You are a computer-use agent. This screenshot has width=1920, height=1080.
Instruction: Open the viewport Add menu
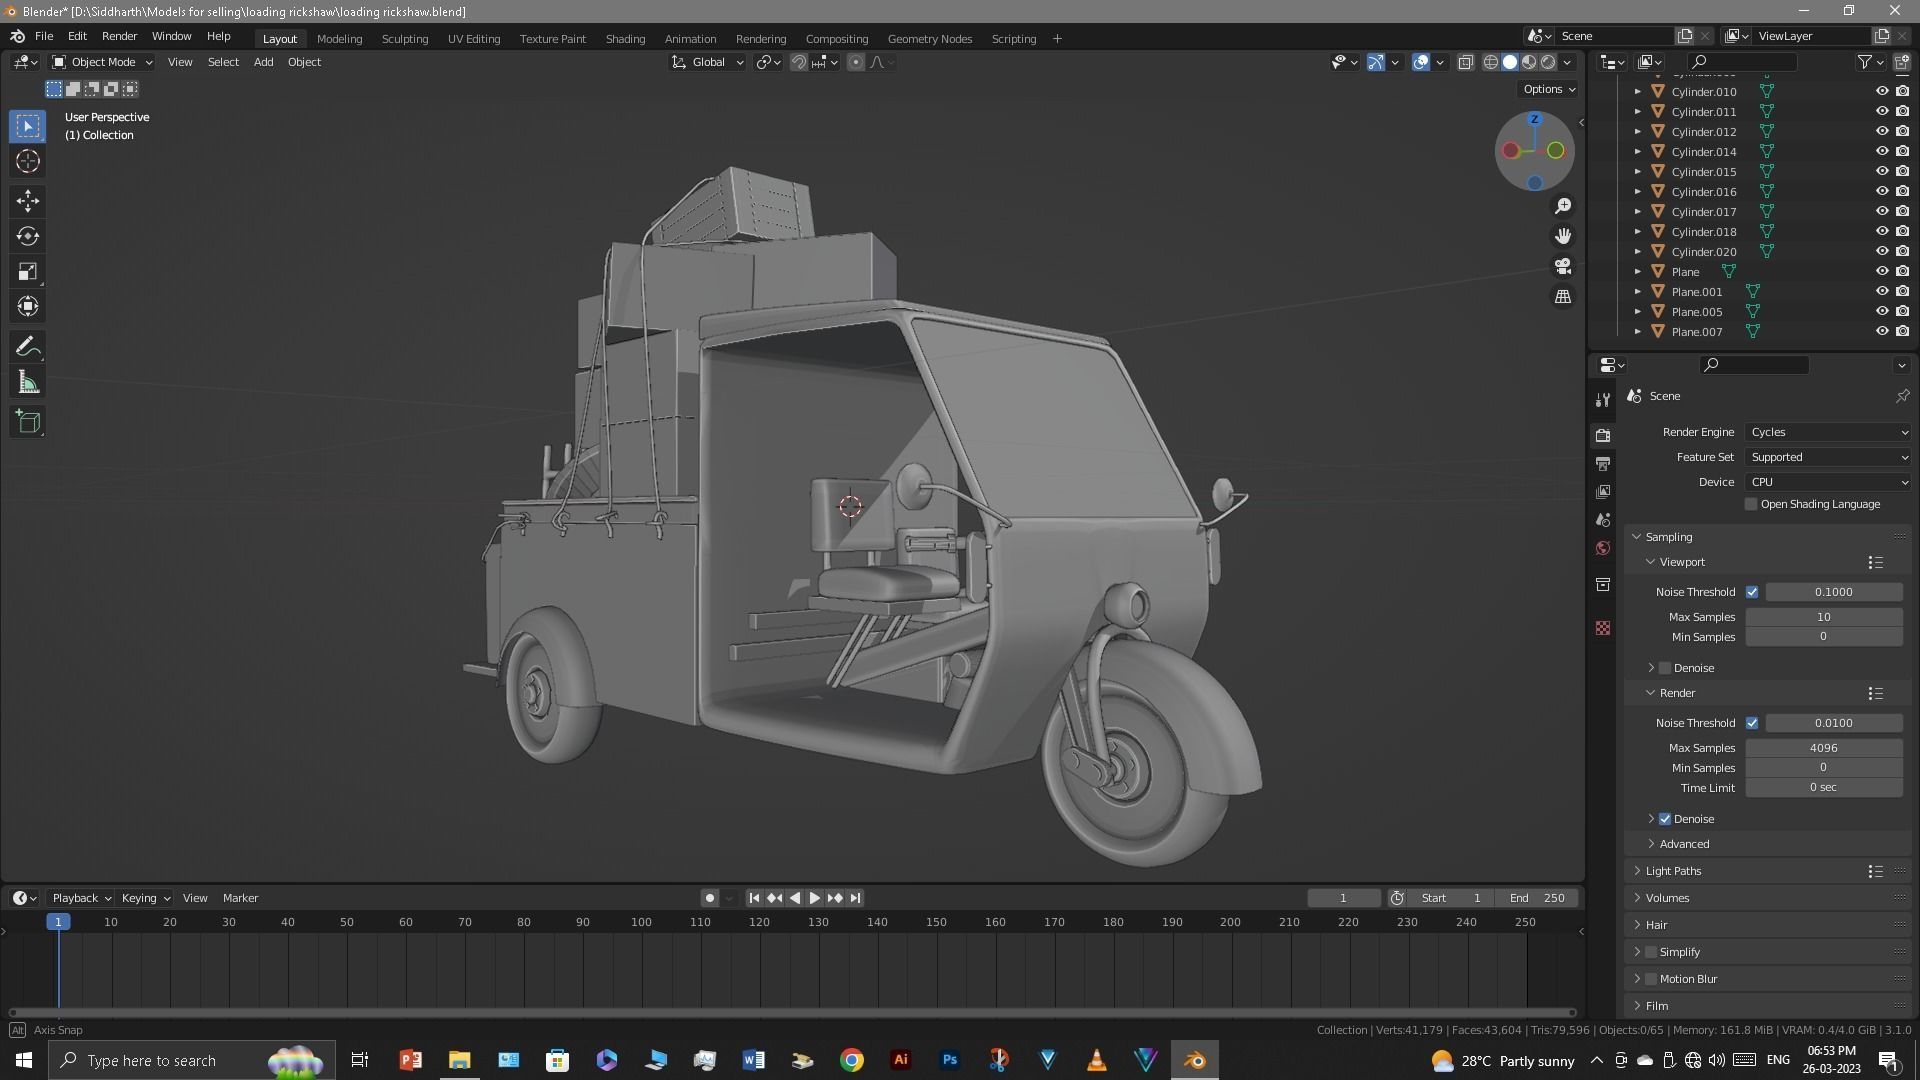(x=263, y=62)
